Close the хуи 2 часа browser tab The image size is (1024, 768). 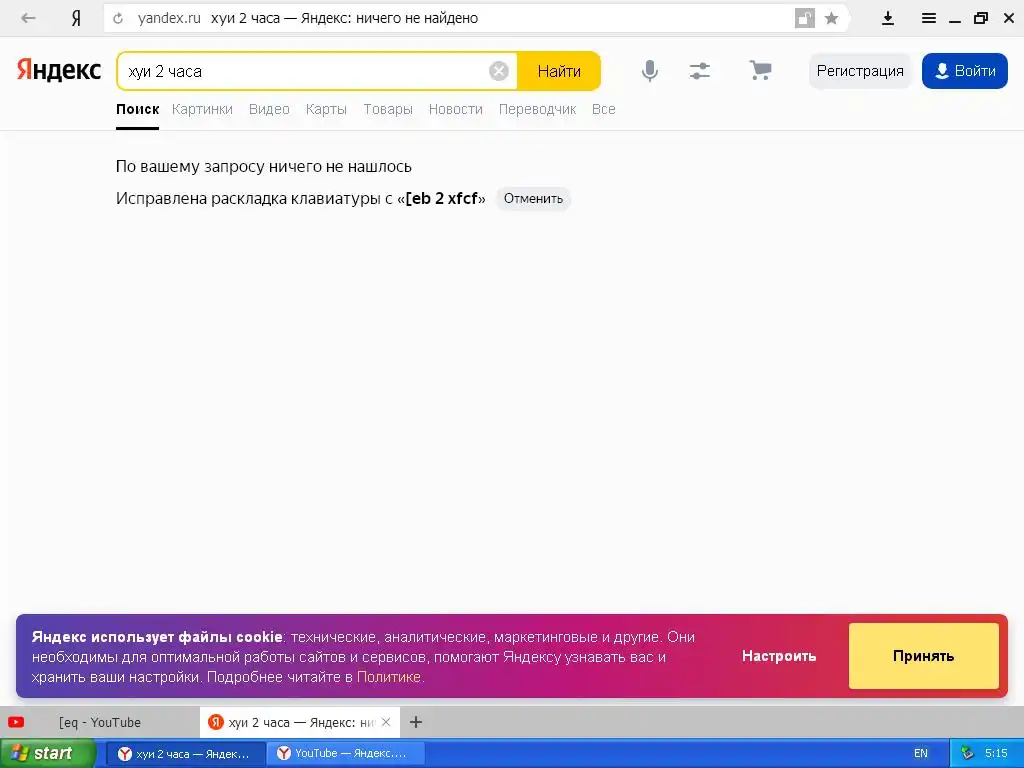tap(386, 722)
